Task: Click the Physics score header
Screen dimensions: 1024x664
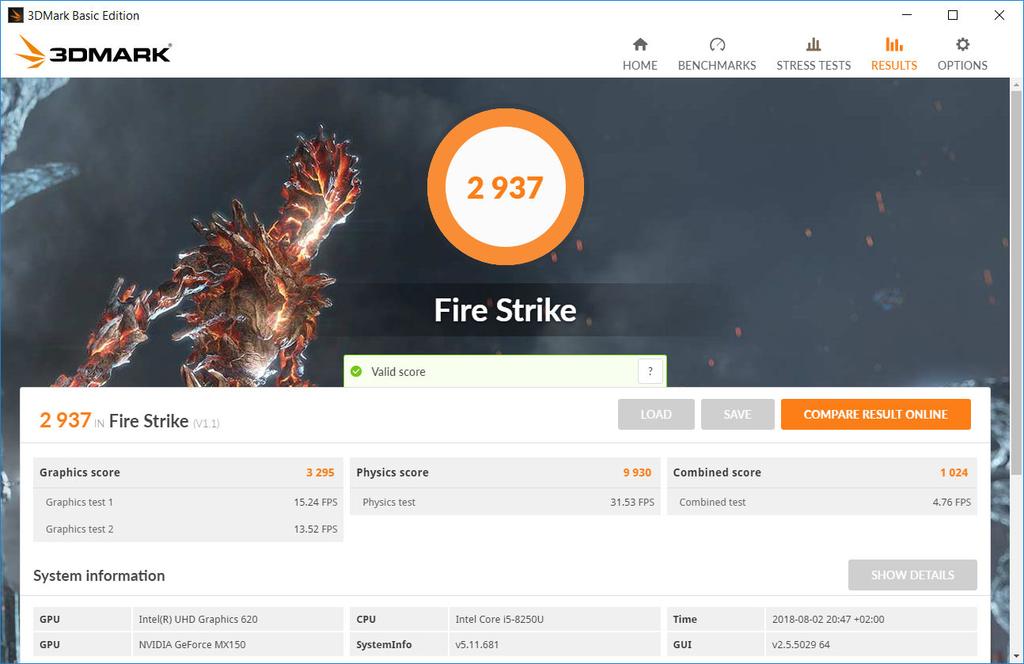Action: [x=392, y=473]
